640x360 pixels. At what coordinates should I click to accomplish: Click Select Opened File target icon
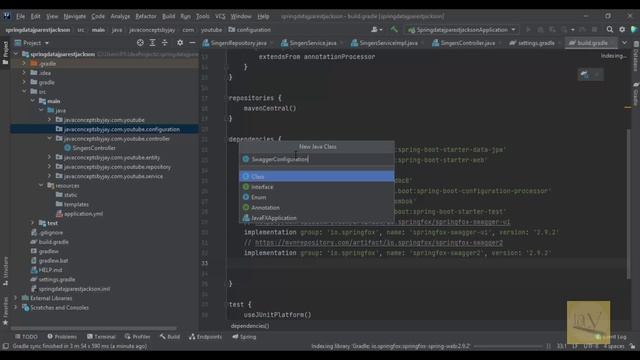point(140,42)
